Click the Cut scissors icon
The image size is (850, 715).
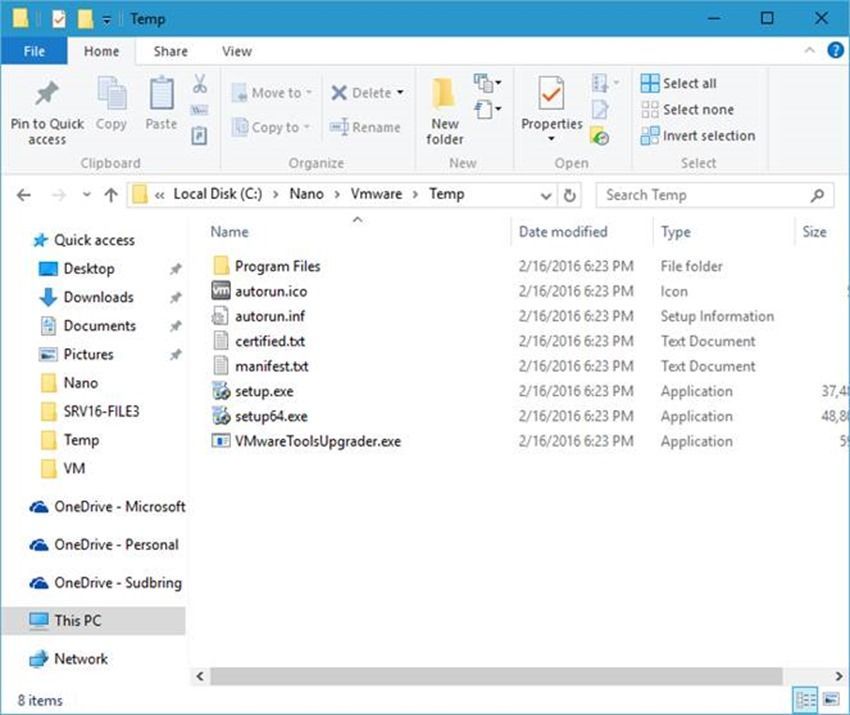pos(199,84)
